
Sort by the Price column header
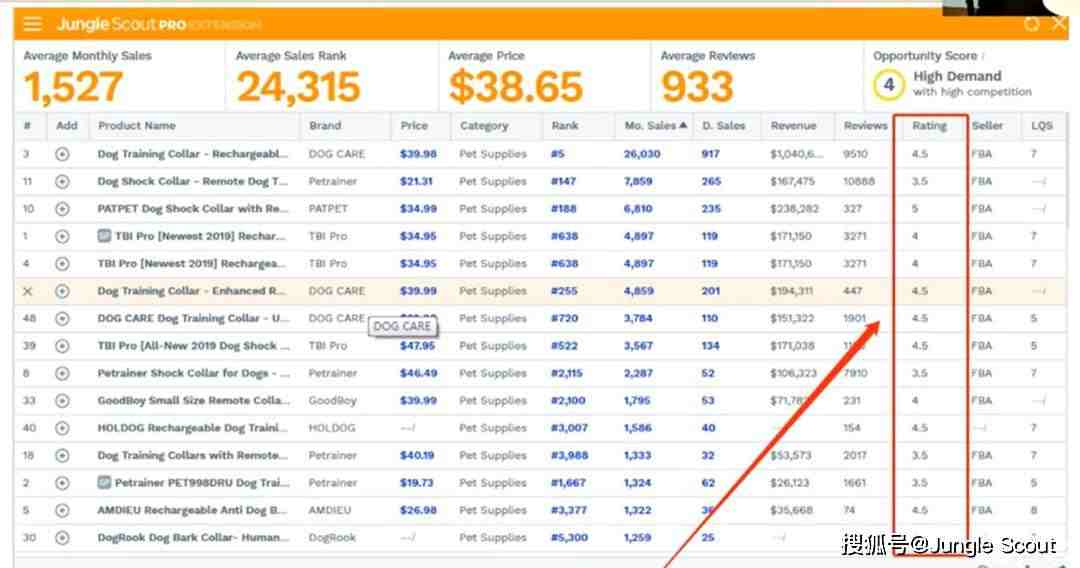click(414, 125)
